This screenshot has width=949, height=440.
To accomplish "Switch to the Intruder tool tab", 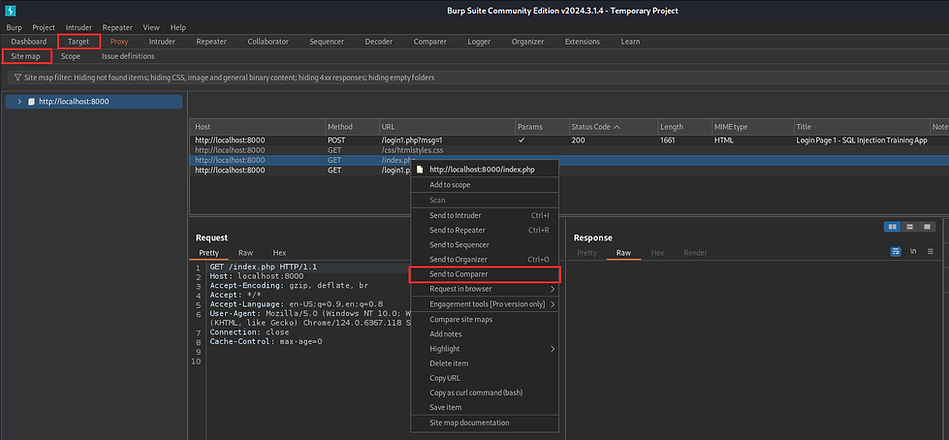I will pyautogui.click(x=162, y=42).
